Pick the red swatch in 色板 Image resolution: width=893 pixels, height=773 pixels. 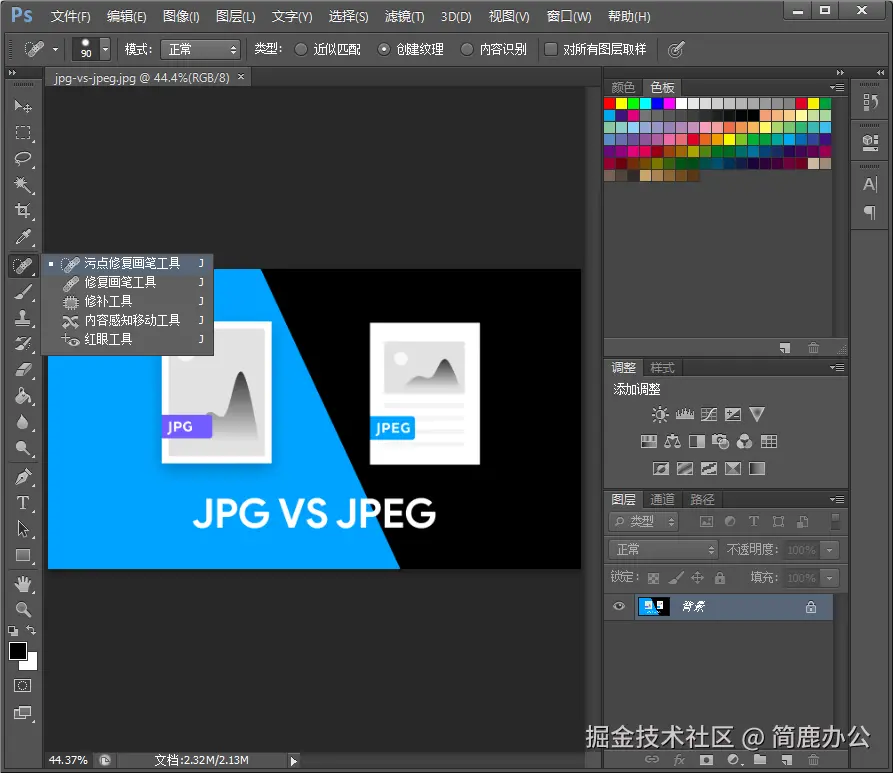[609, 103]
